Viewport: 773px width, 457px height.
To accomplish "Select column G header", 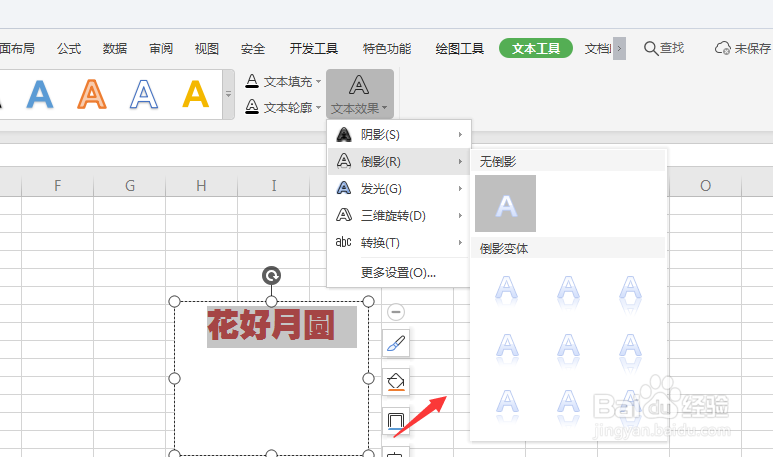I will pyautogui.click(x=130, y=186).
